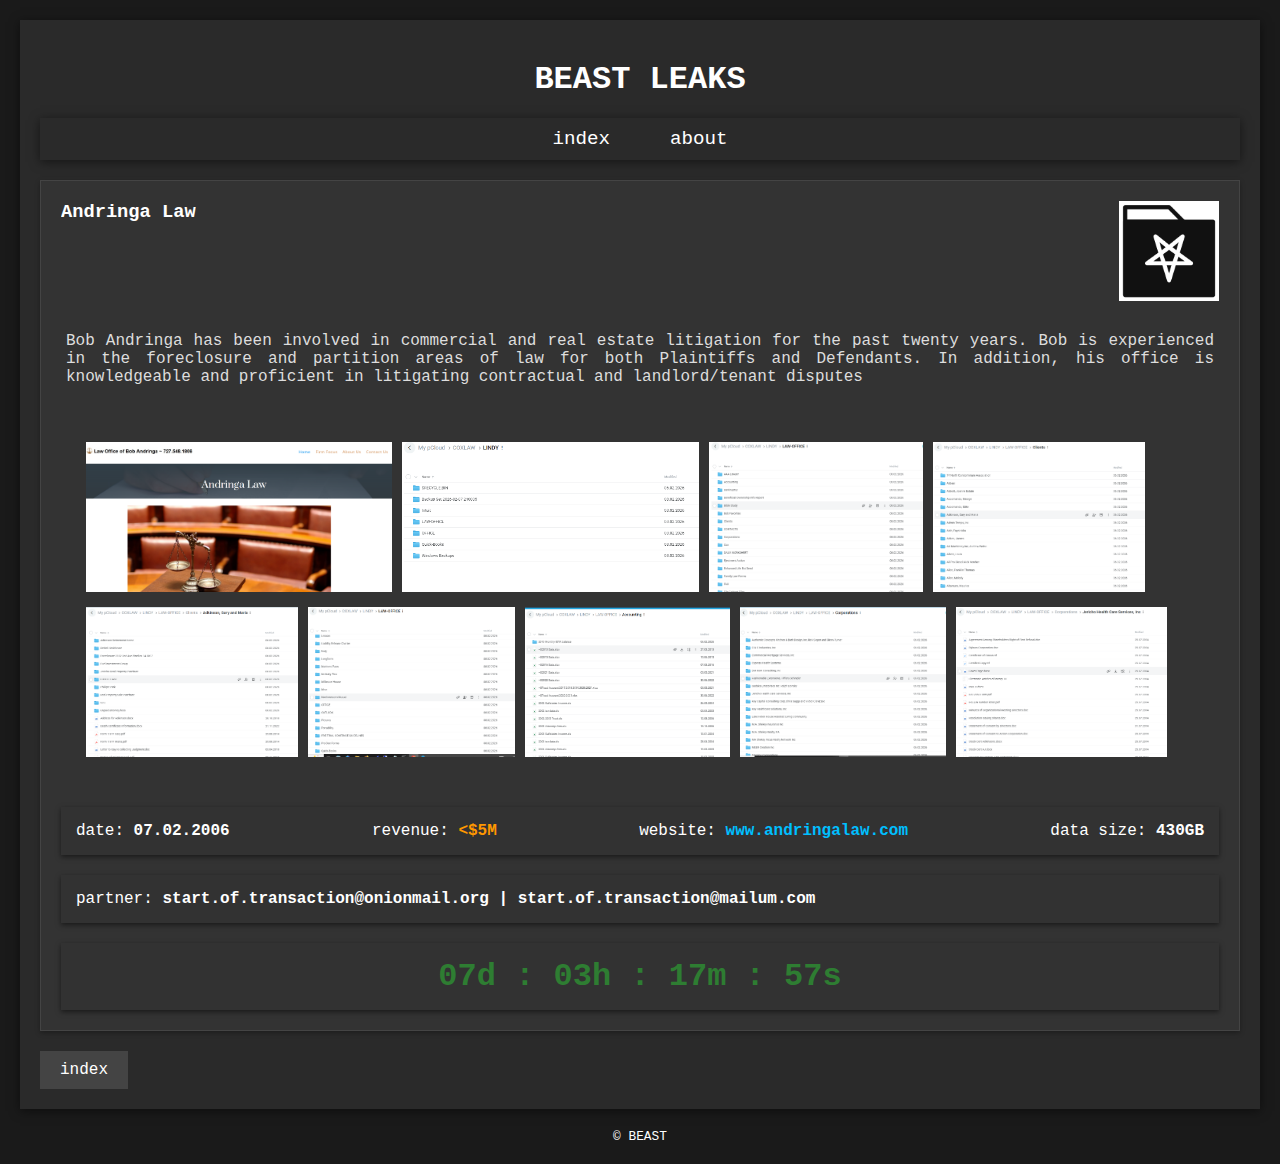Open the Accounting folder thumbnail
The width and height of the screenshot is (1280, 1164).
click(x=627, y=682)
